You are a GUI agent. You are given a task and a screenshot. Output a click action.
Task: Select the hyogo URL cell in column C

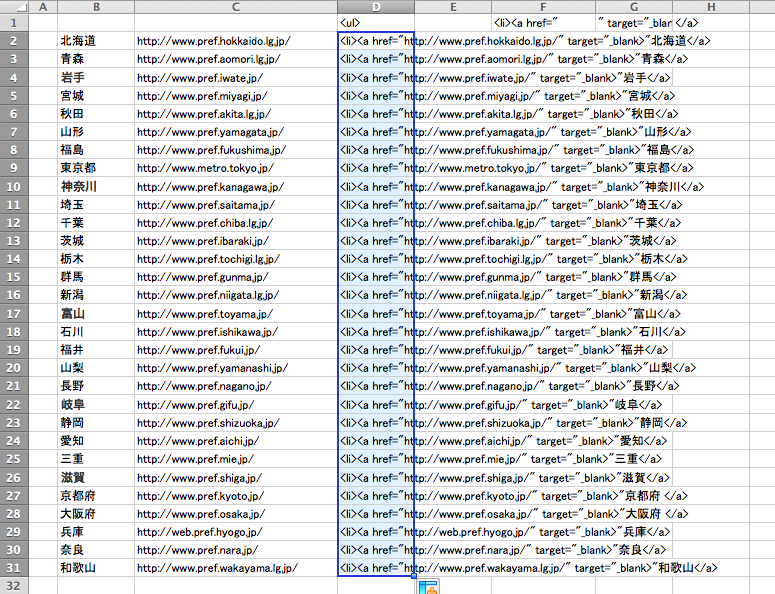point(235,532)
